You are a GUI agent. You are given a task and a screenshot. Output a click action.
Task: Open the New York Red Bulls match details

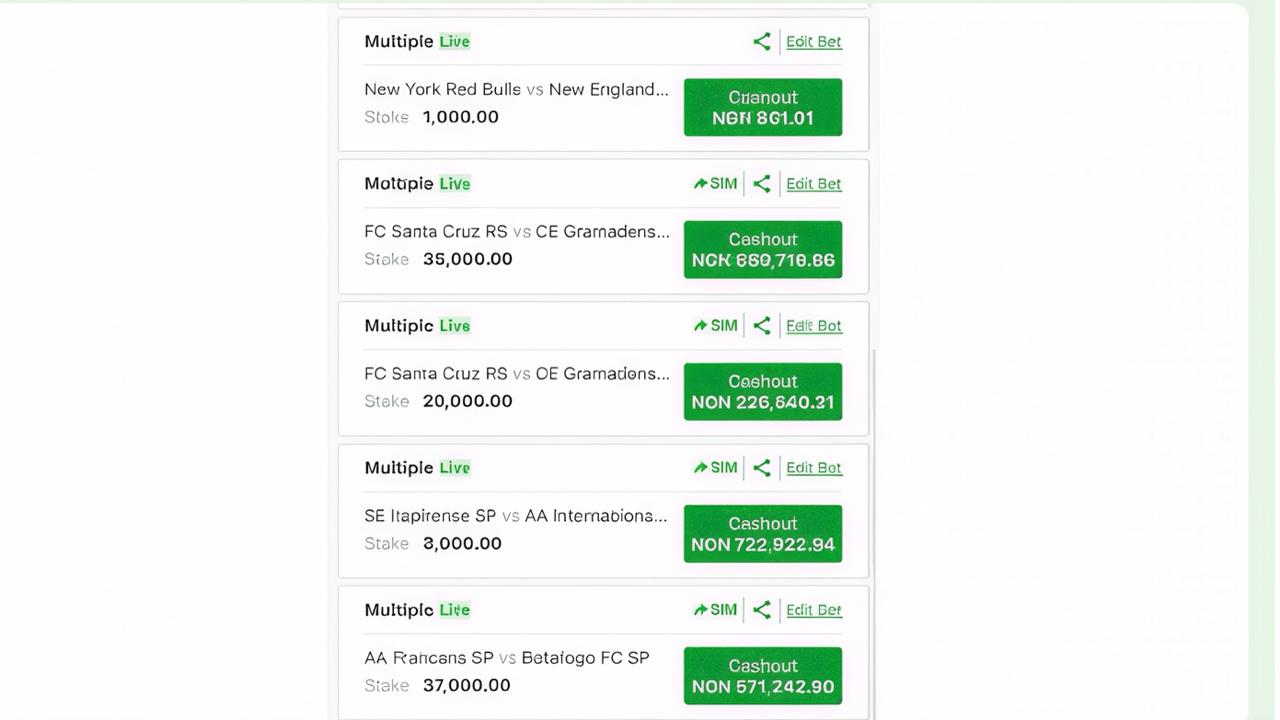[x=516, y=89]
